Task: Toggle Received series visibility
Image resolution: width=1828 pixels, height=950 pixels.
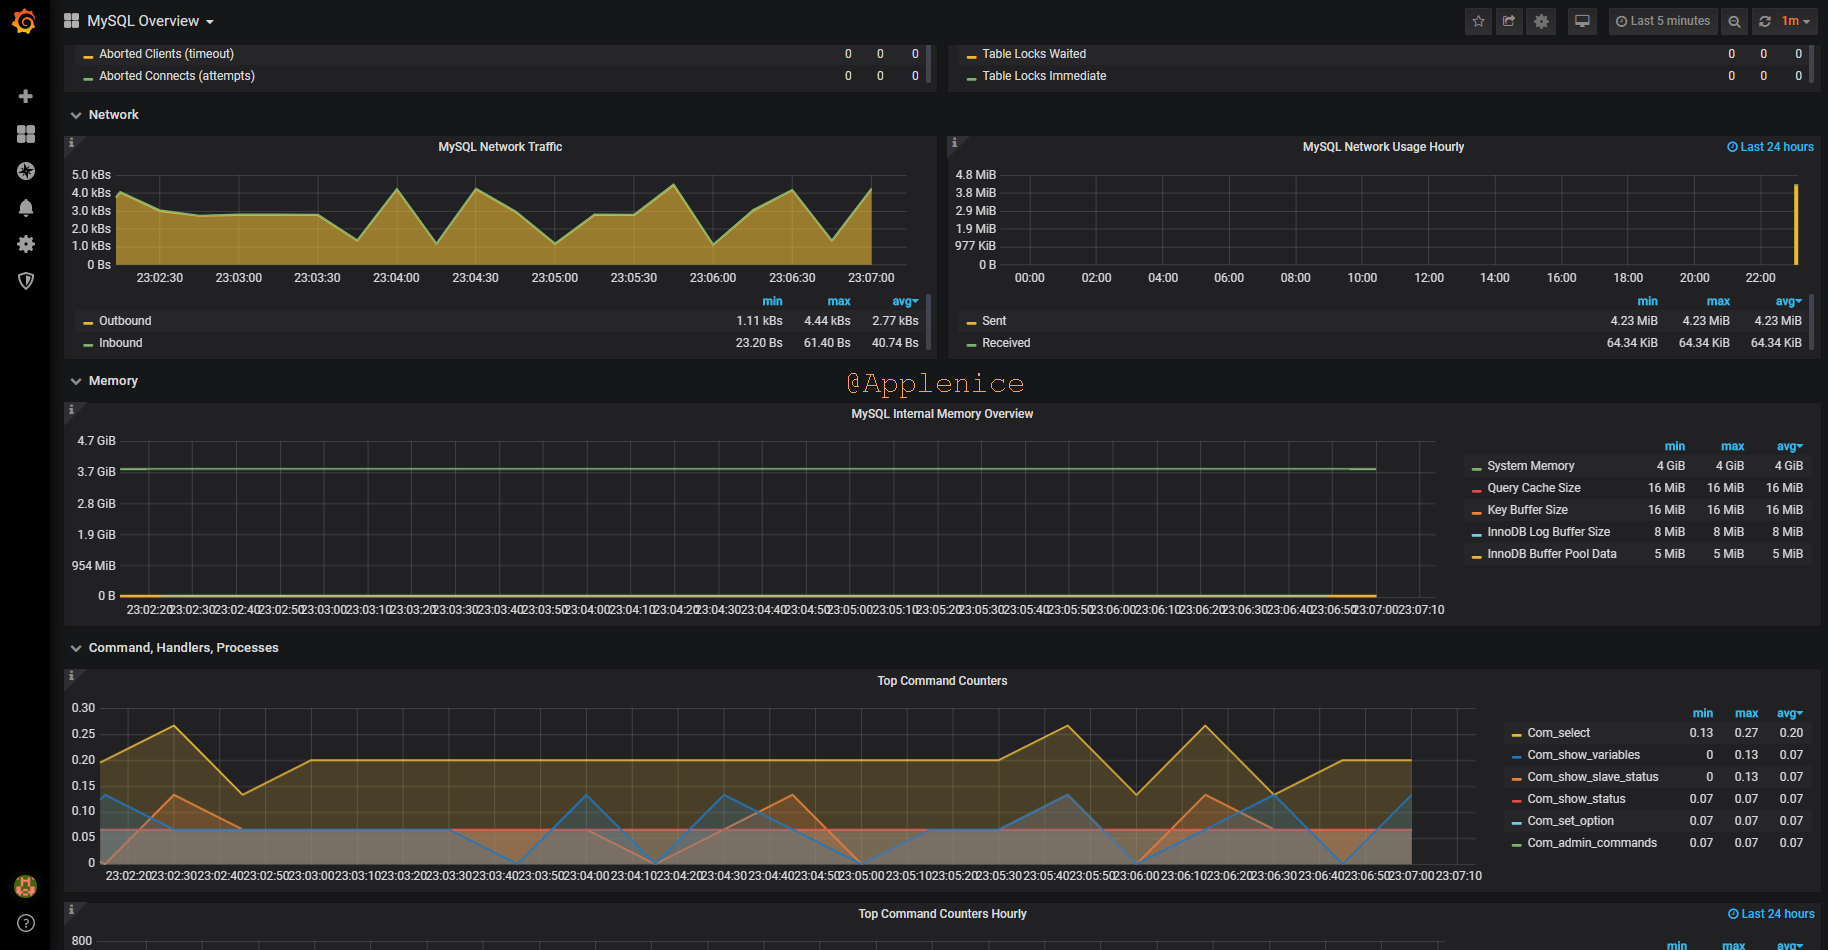Action: [x=1006, y=343]
